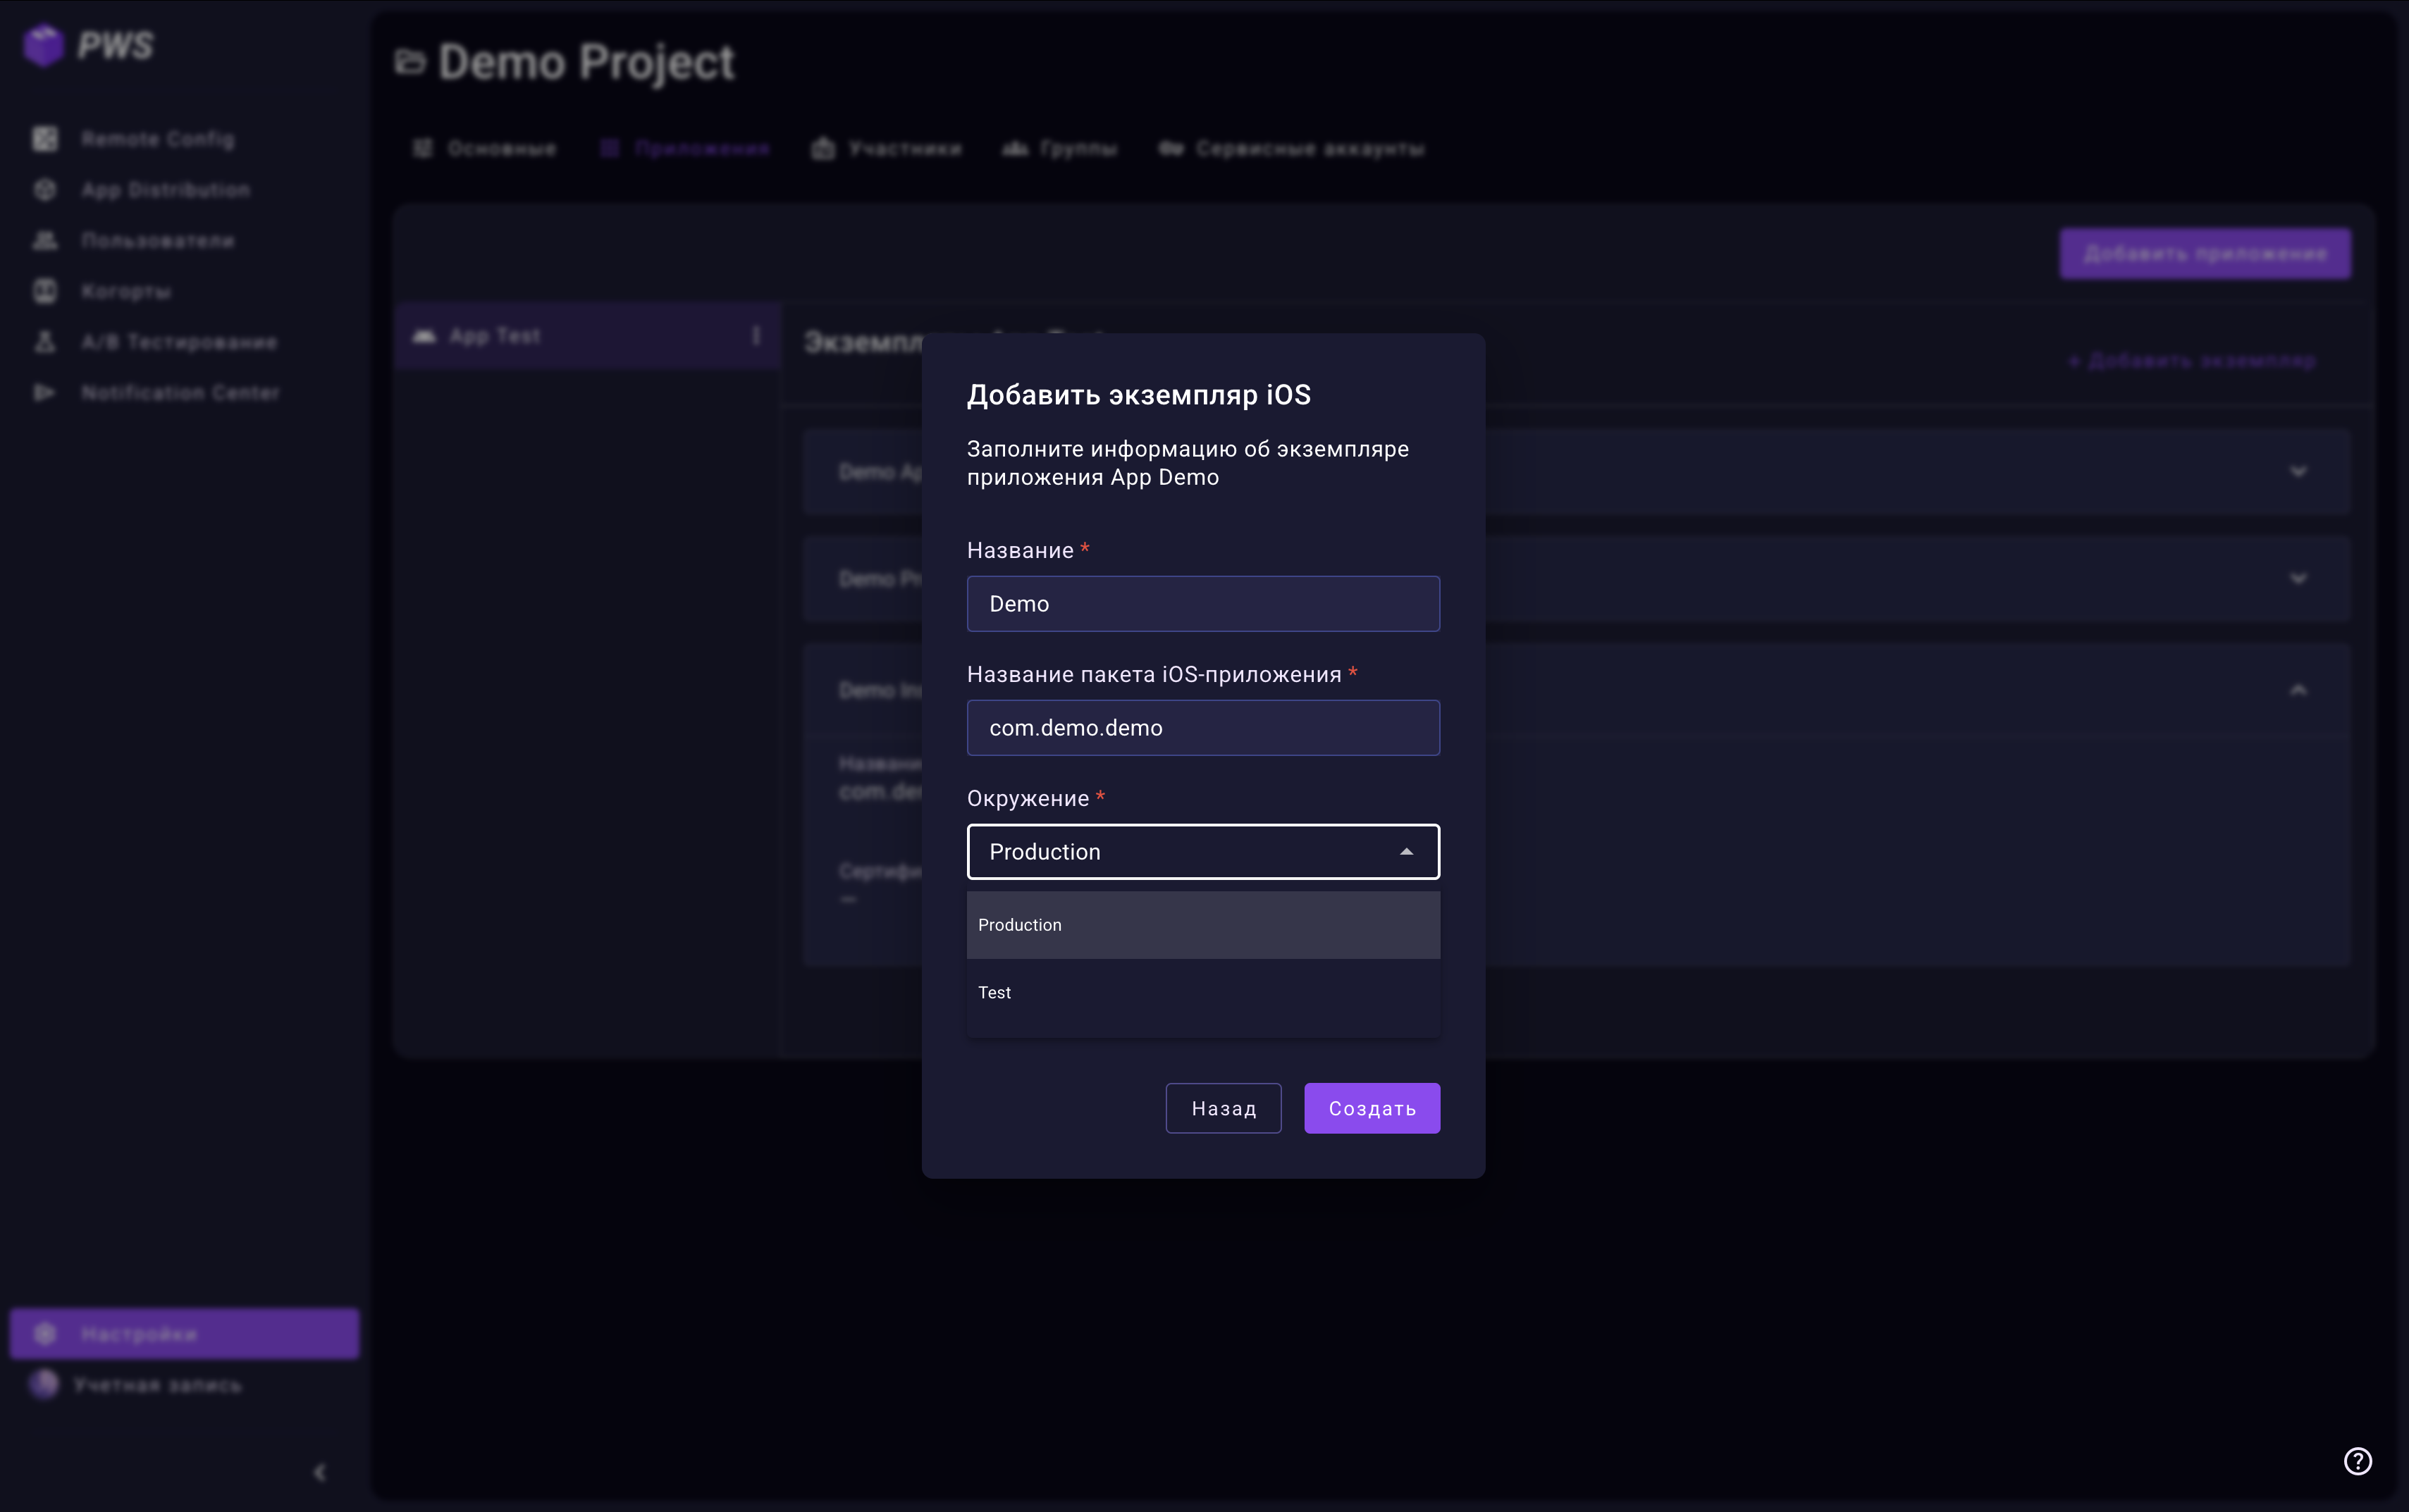Click the A/B testing flask icon

[45, 342]
